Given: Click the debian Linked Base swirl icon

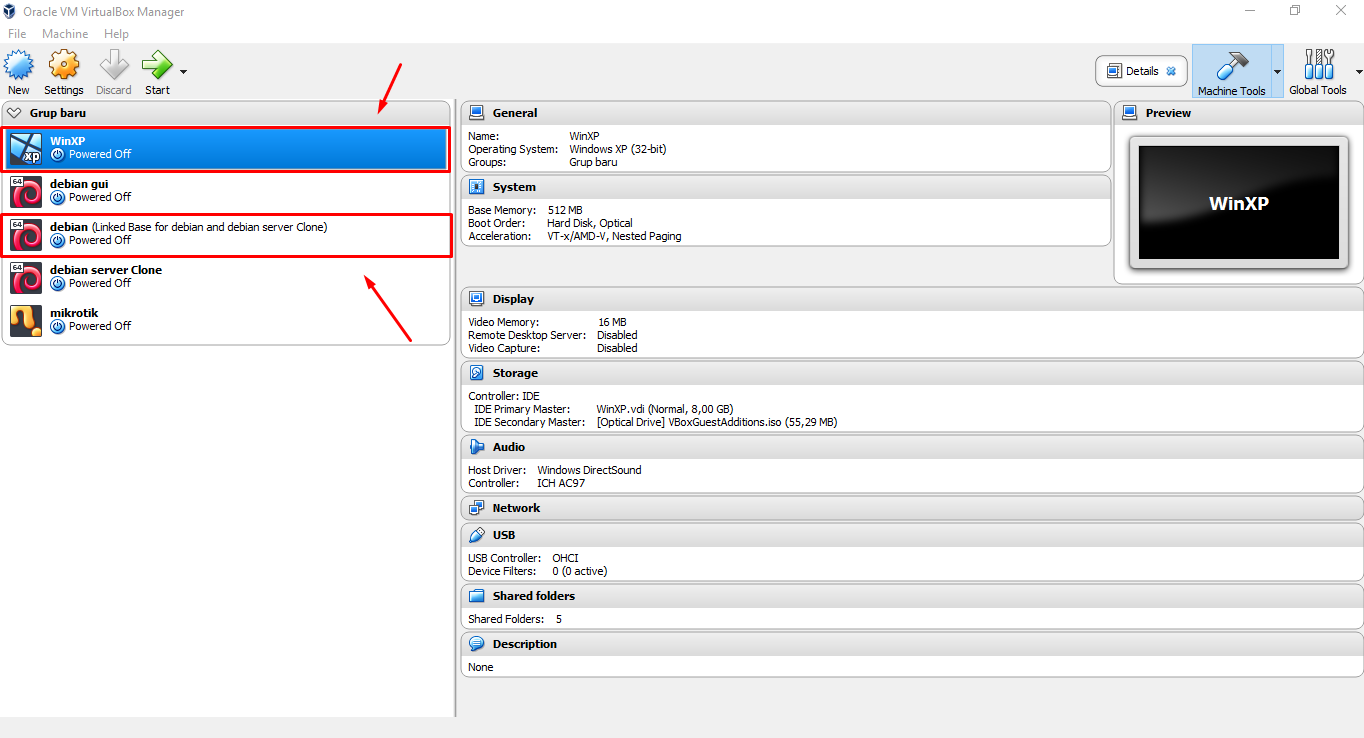Looking at the screenshot, I should click(x=26, y=235).
